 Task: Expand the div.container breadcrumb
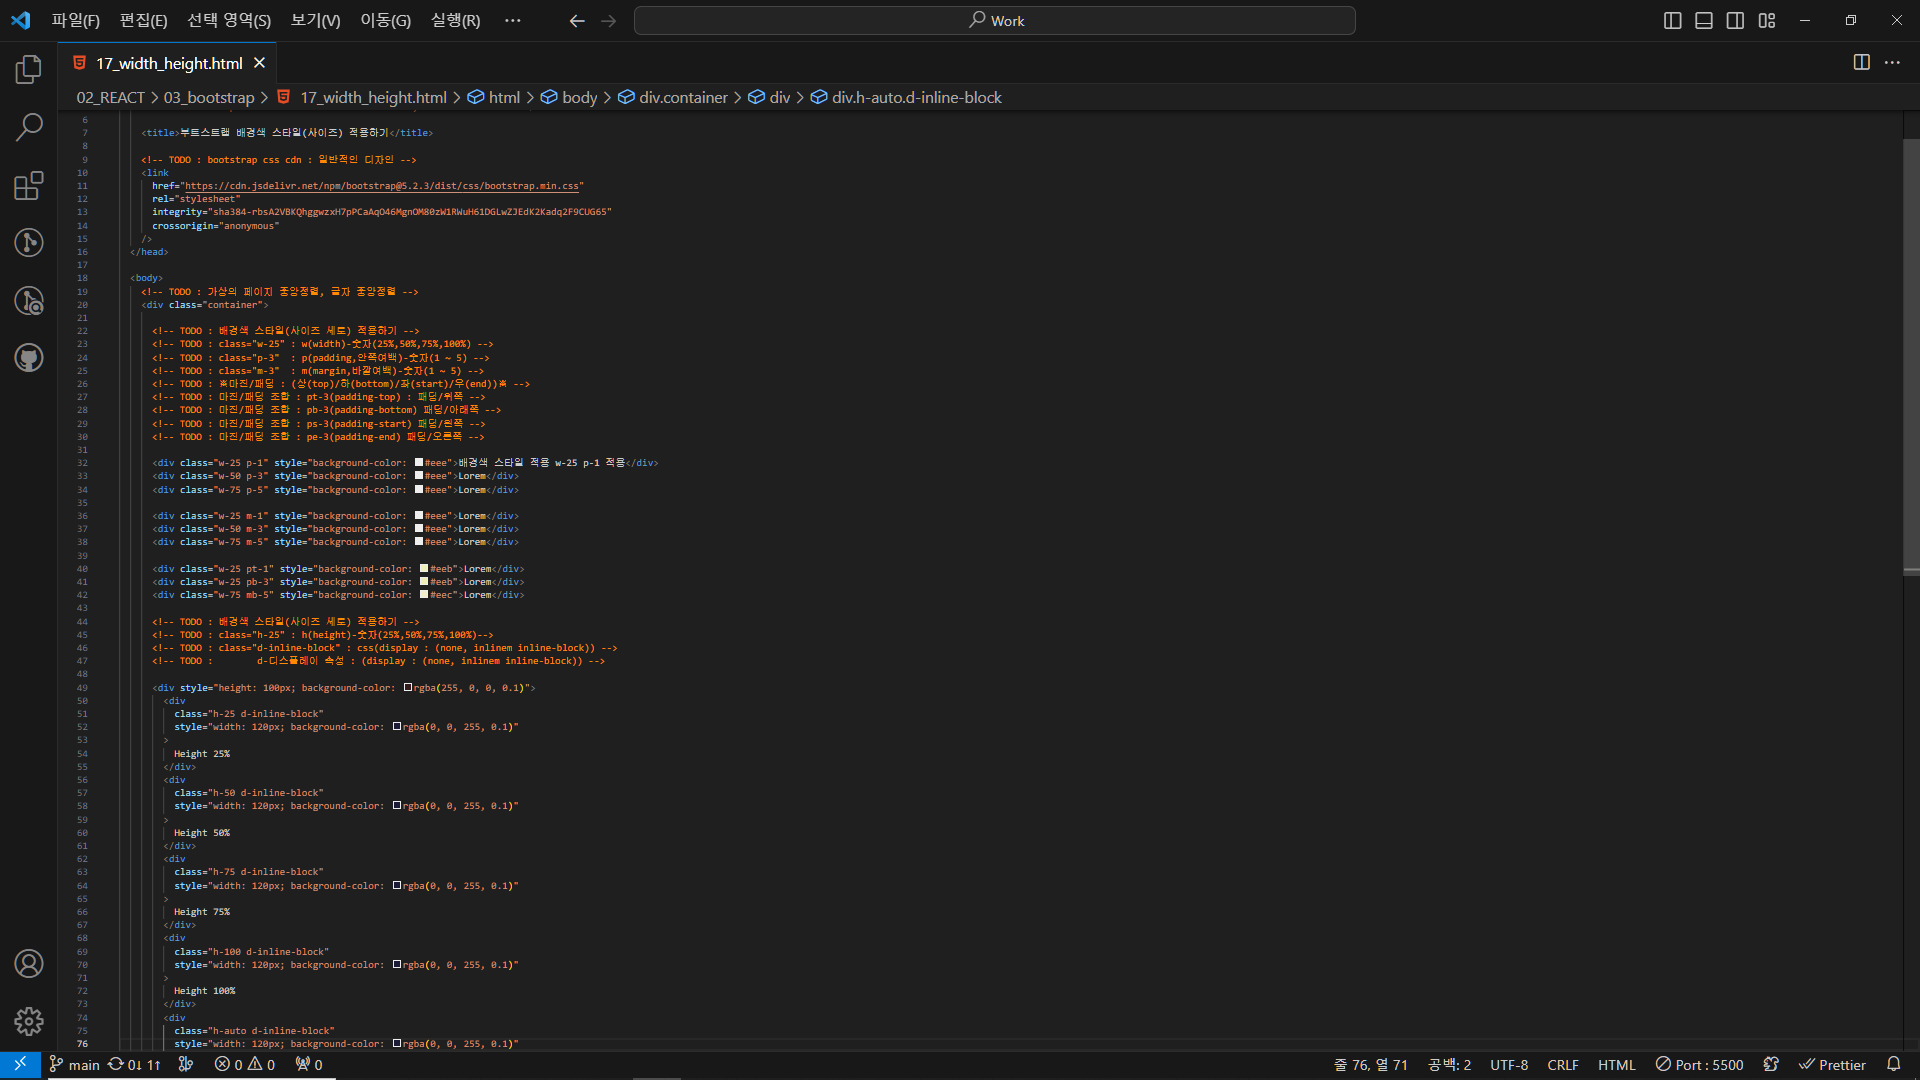pos(683,97)
